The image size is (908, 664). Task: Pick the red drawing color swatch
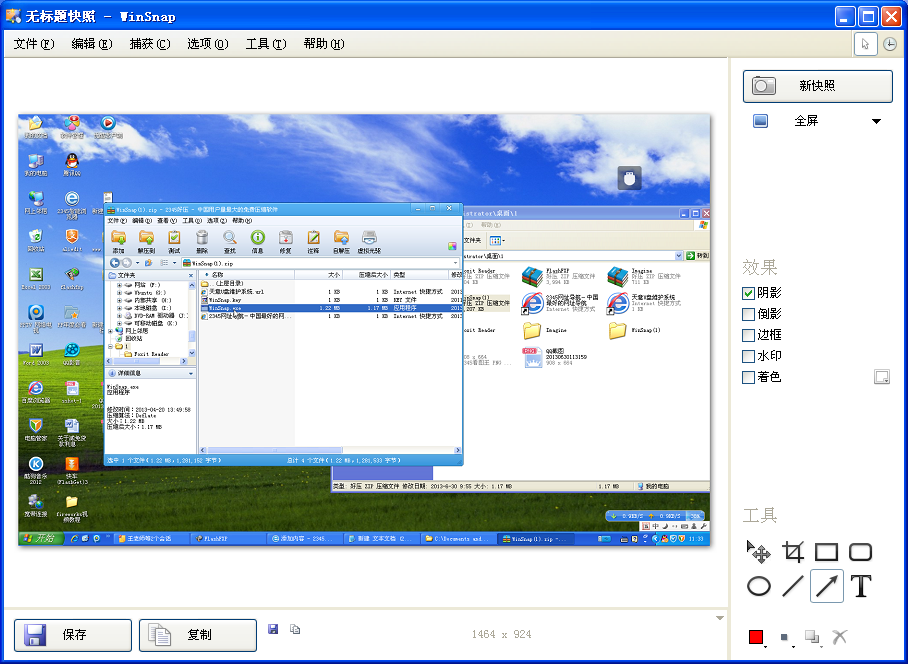pos(756,637)
